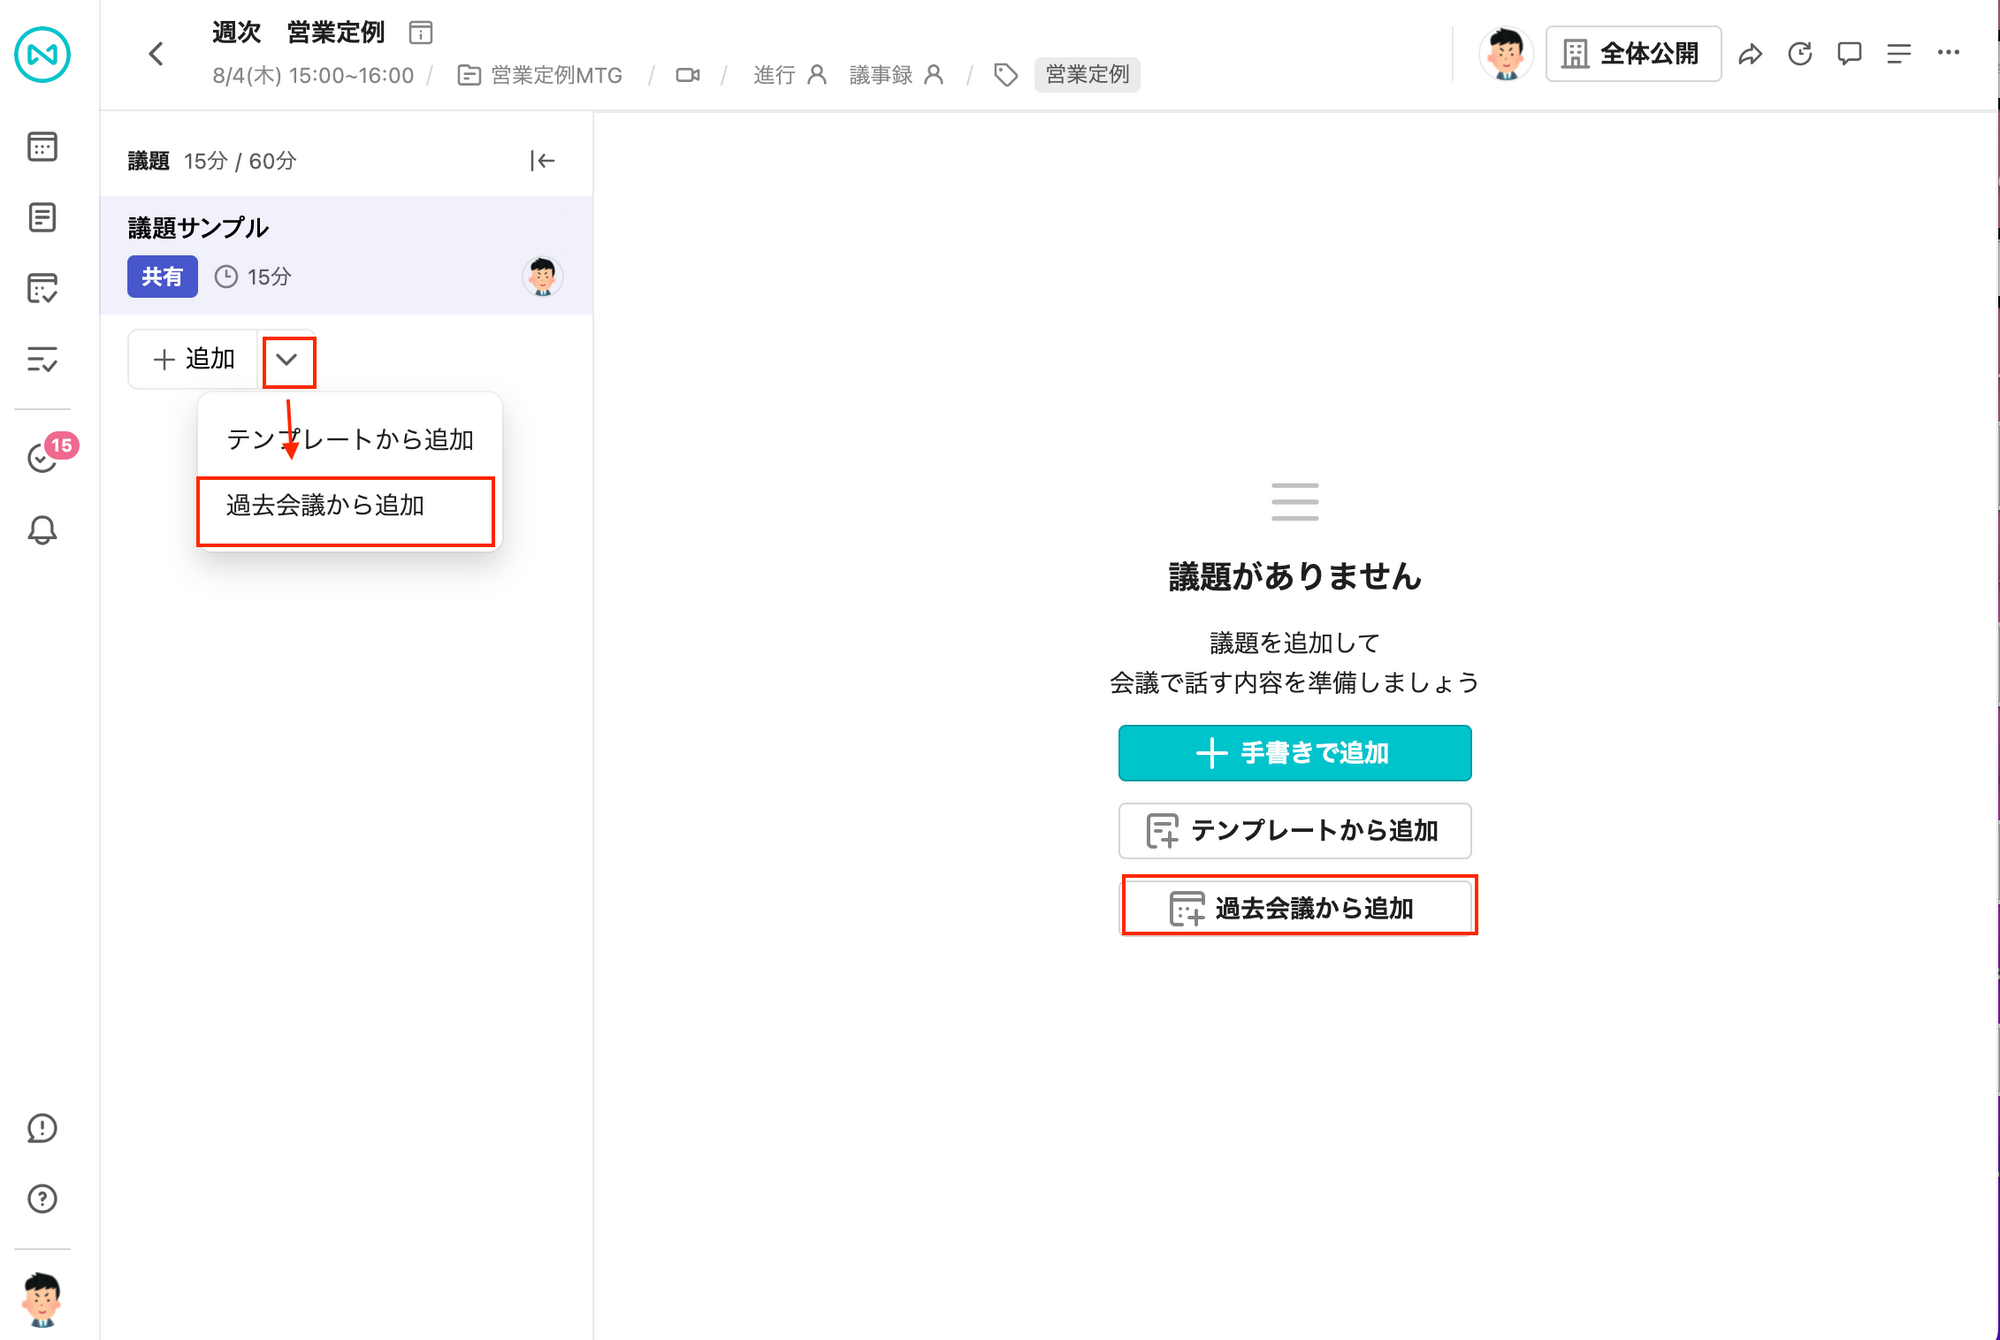Click the meeting title 週次 営業定例
Viewport: 2000px width, 1340px height.
click(x=299, y=33)
